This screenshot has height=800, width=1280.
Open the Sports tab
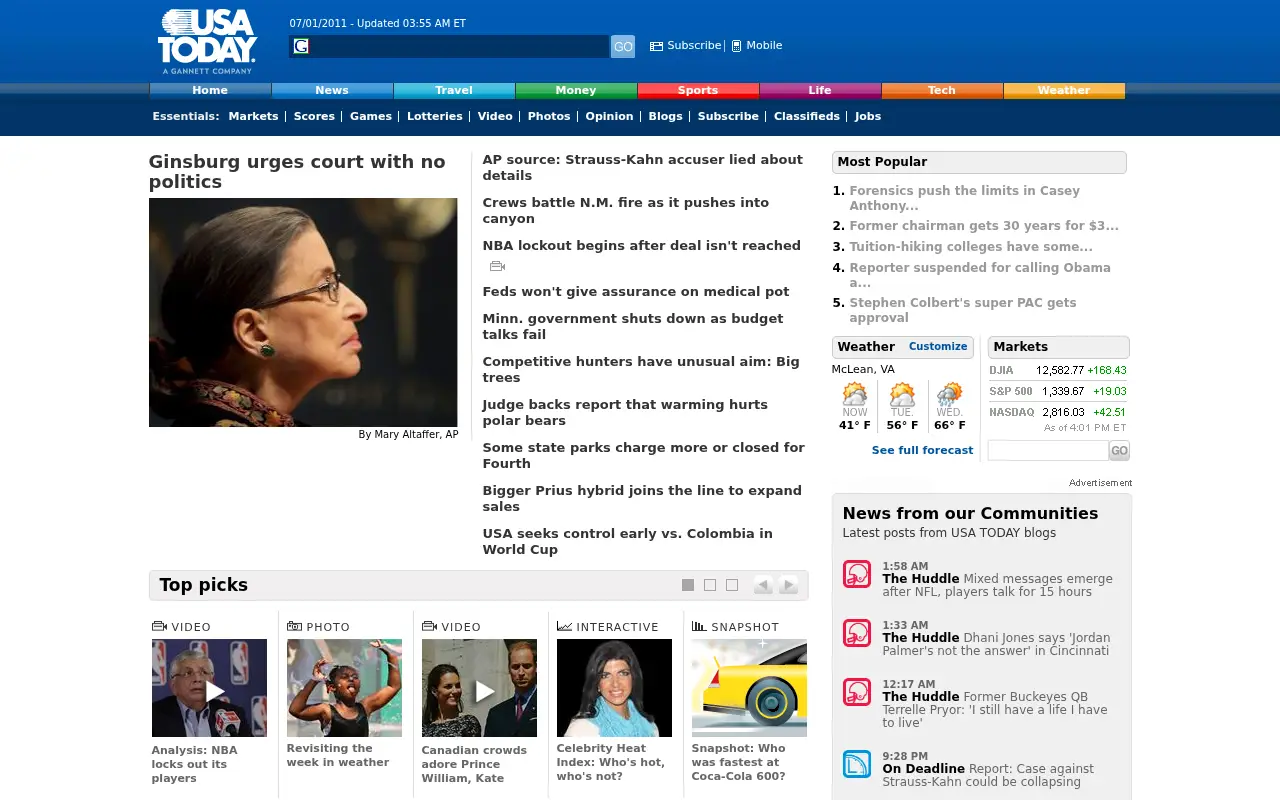[698, 91]
